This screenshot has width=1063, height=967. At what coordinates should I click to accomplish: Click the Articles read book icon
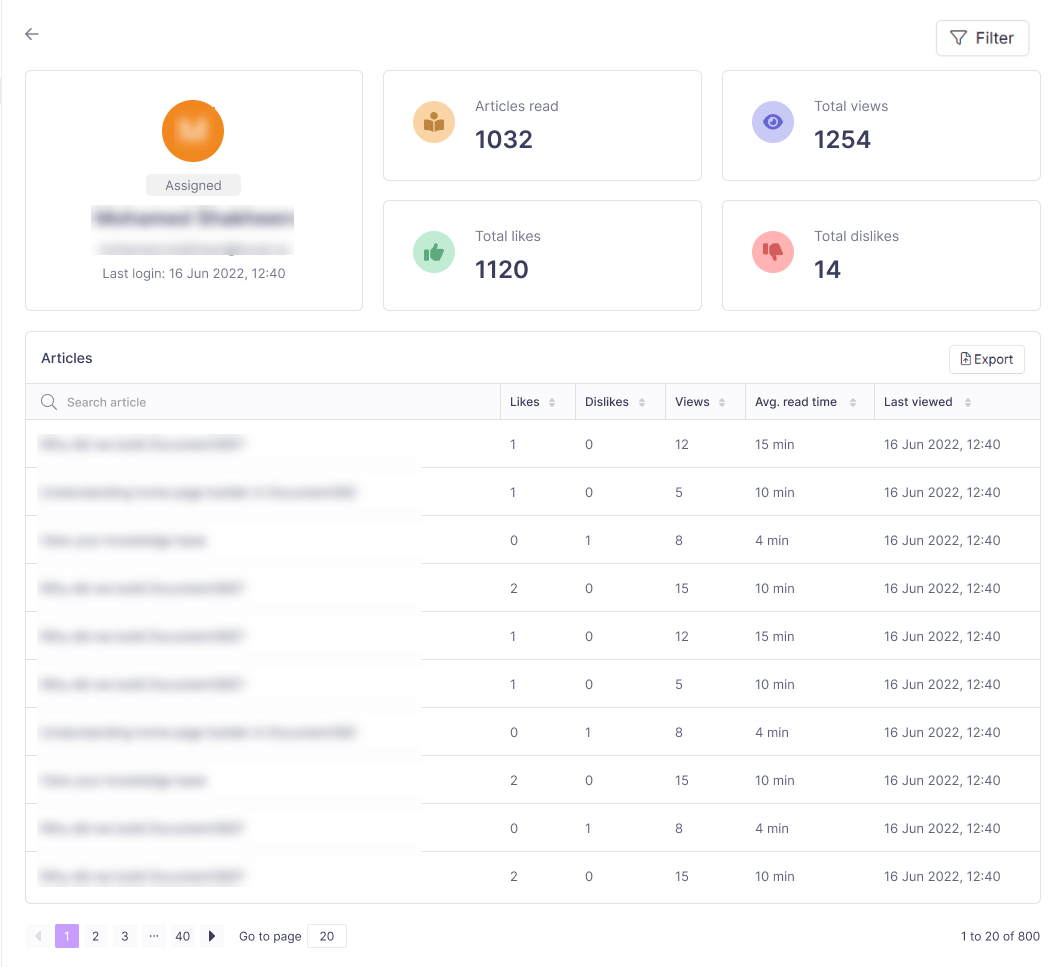434,122
